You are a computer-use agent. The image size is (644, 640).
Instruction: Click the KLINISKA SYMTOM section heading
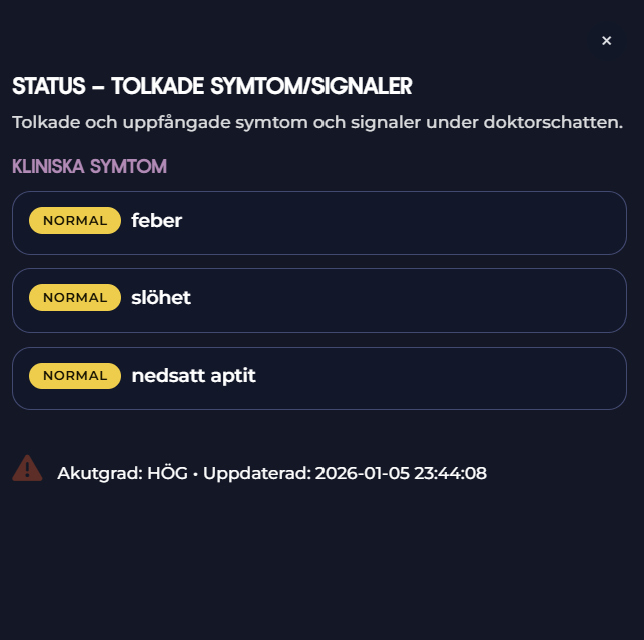click(89, 166)
